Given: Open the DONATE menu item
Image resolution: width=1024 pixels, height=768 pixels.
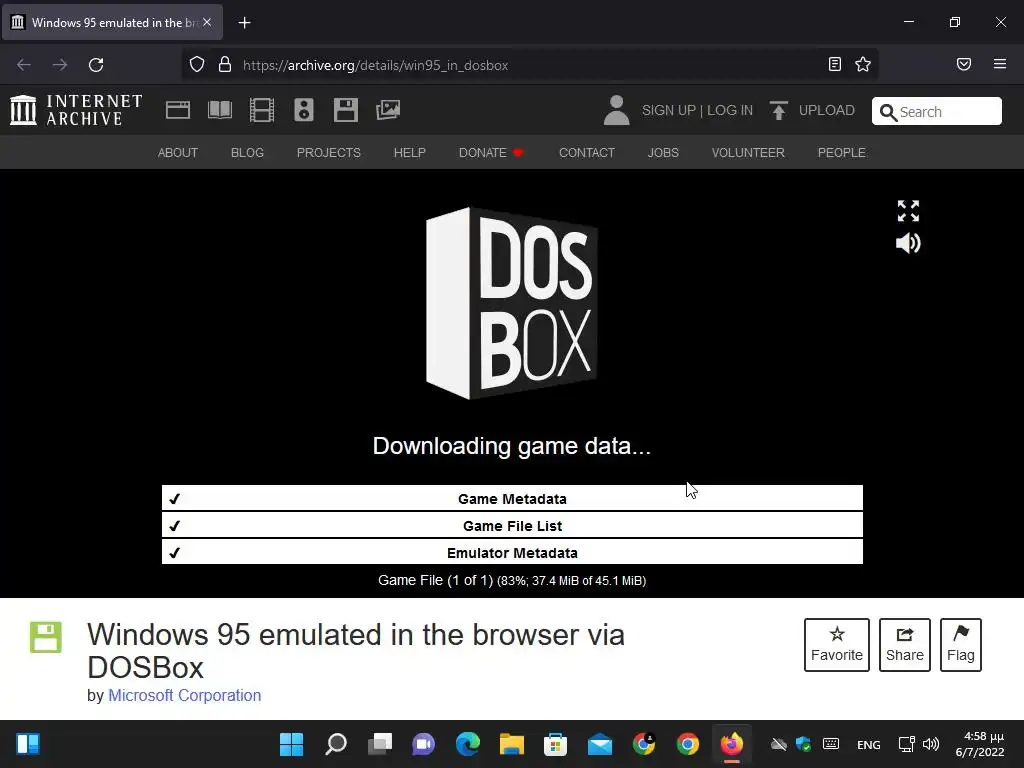Looking at the screenshot, I should coord(491,153).
